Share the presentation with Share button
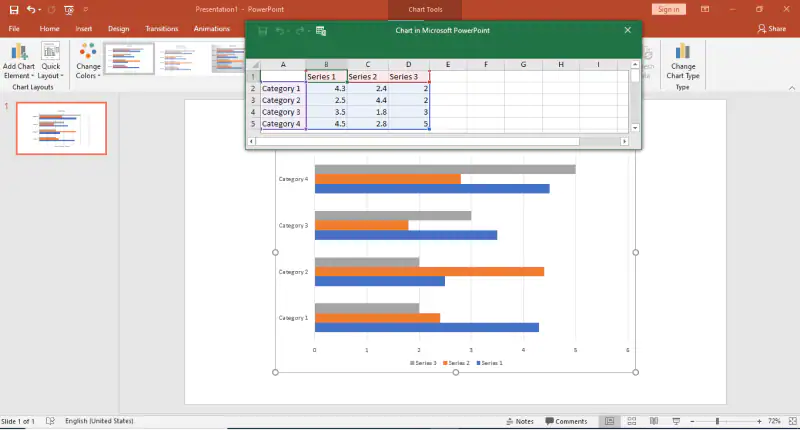Viewport: 800px width, 430px height. (x=771, y=29)
